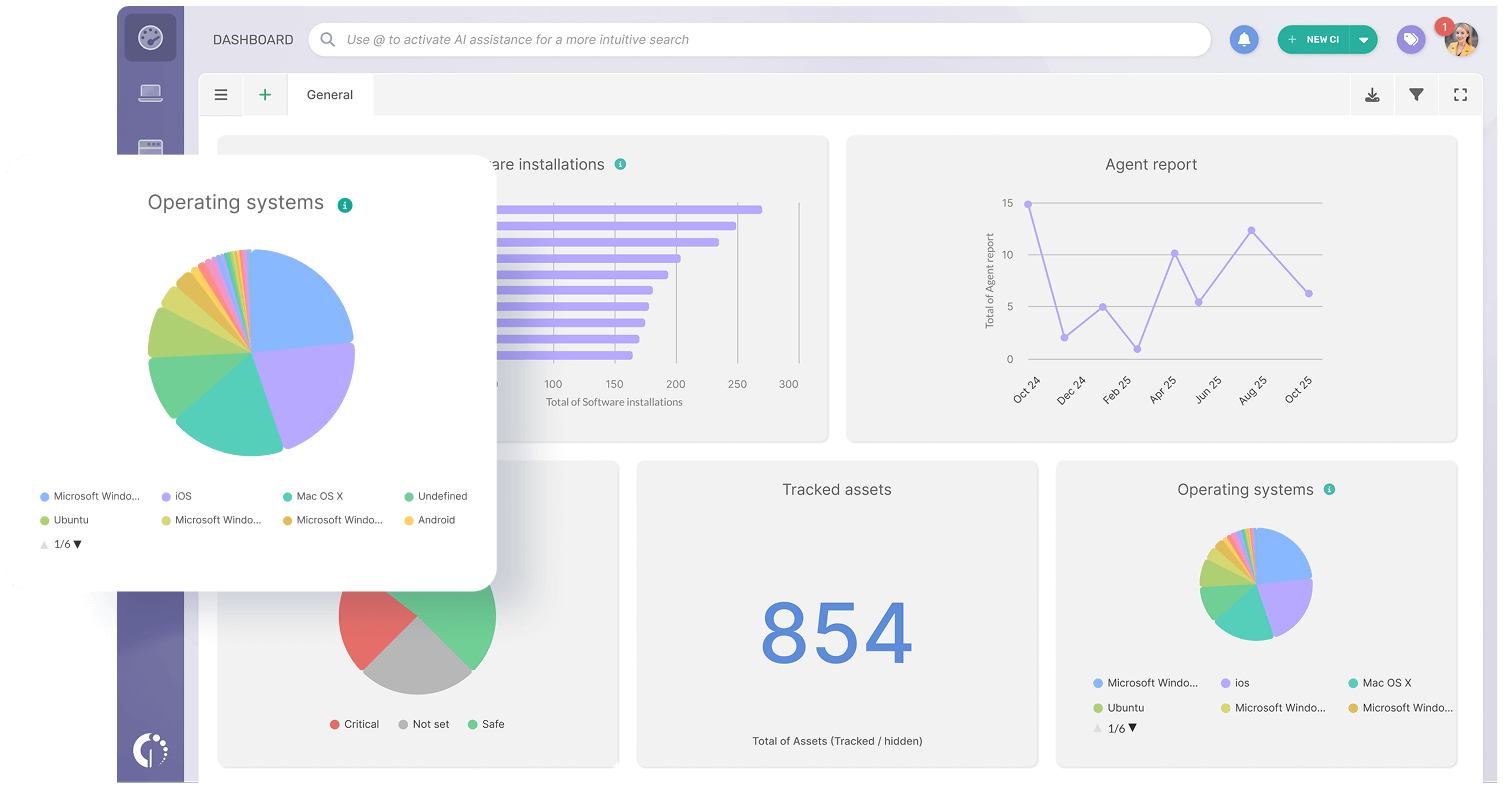Click the magnifier icon in the search bar
Image resolution: width=1503 pixels, height=786 pixels.
click(327, 40)
